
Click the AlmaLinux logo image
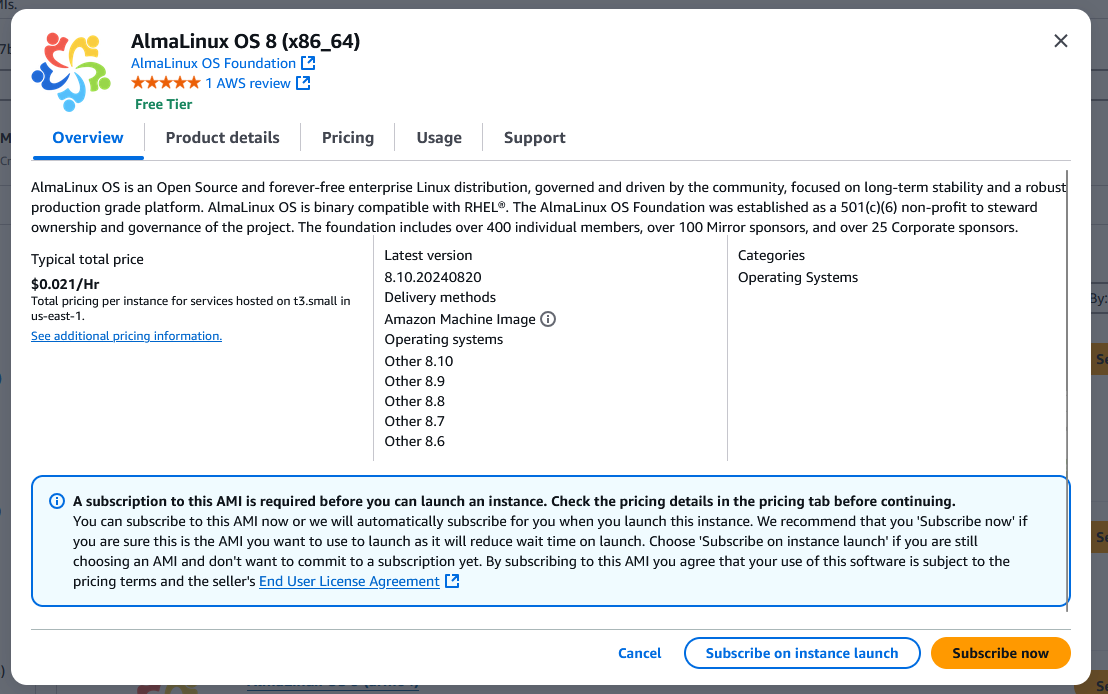coord(70,71)
